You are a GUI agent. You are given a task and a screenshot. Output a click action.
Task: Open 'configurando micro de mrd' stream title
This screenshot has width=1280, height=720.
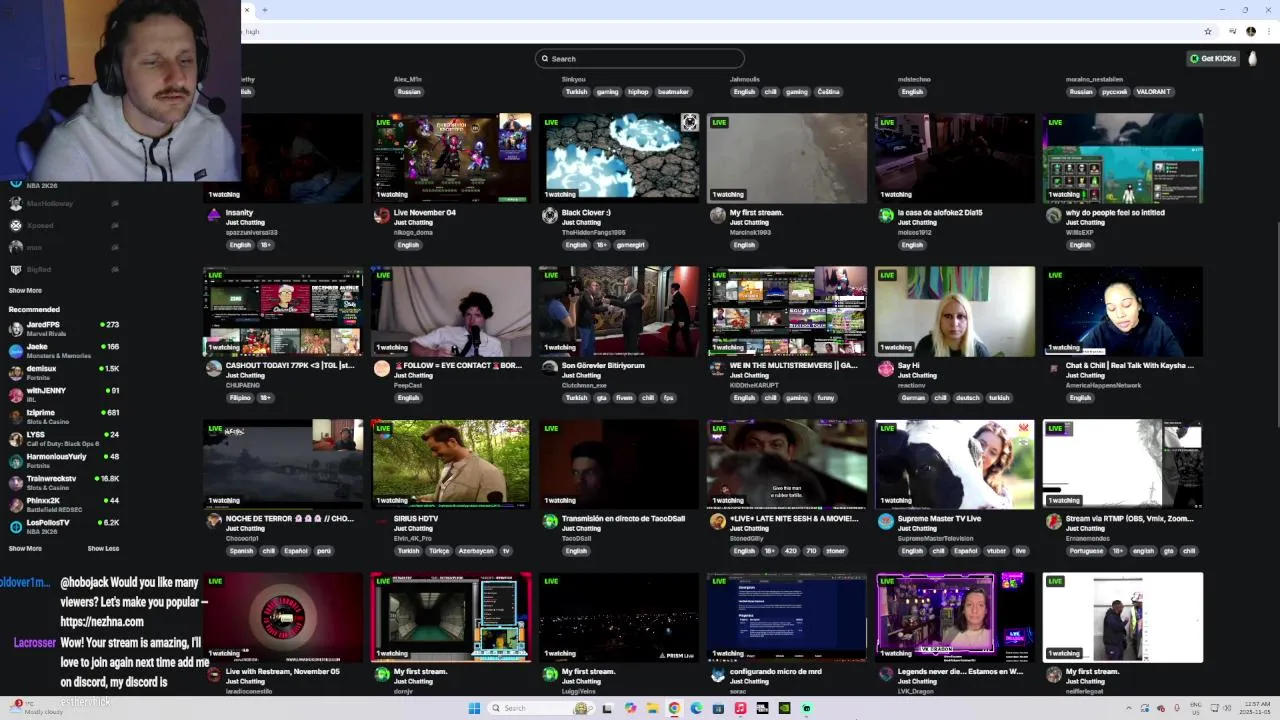pyautogui.click(x=776, y=671)
